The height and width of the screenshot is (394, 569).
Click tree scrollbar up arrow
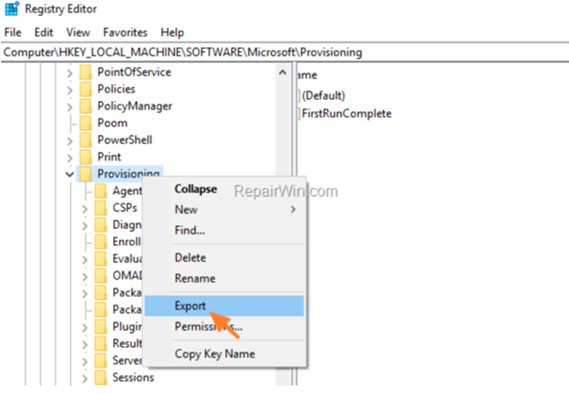[282, 73]
